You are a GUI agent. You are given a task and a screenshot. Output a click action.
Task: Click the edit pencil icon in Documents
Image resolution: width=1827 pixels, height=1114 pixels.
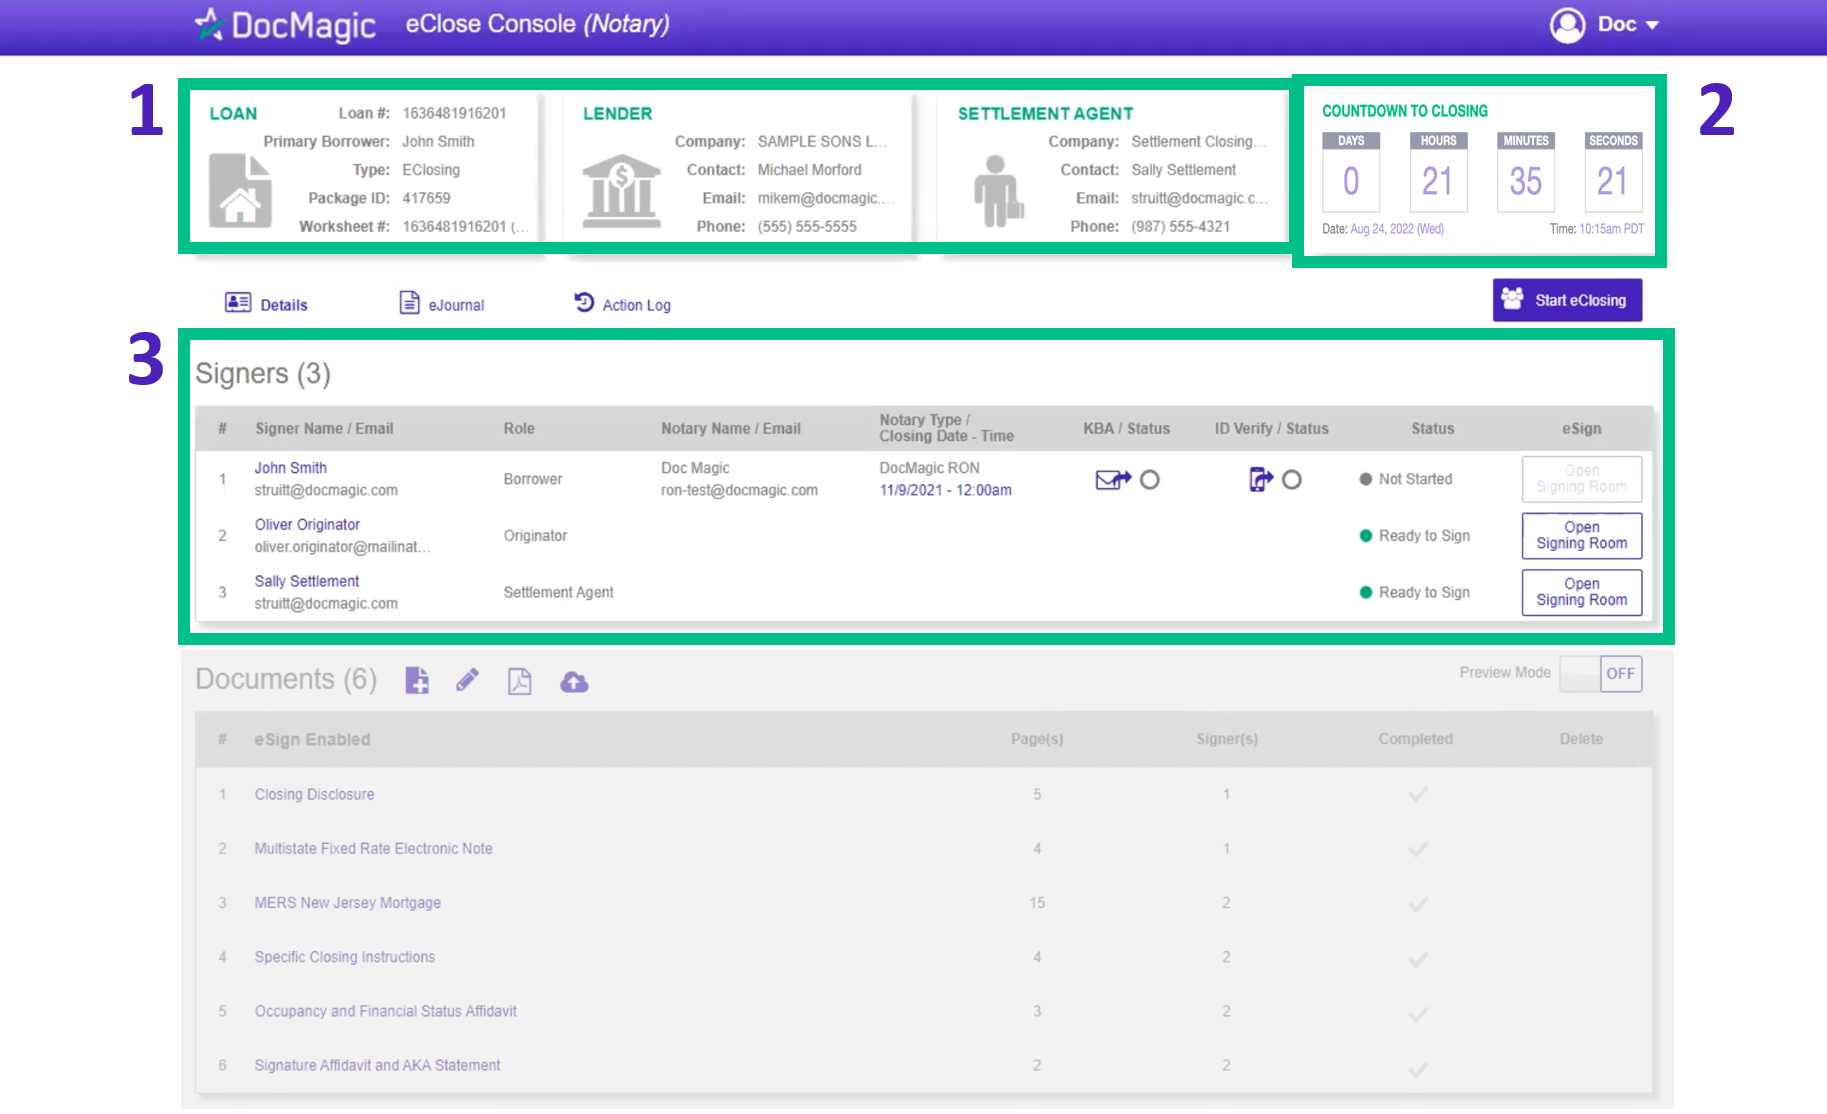[x=467, y=681]
